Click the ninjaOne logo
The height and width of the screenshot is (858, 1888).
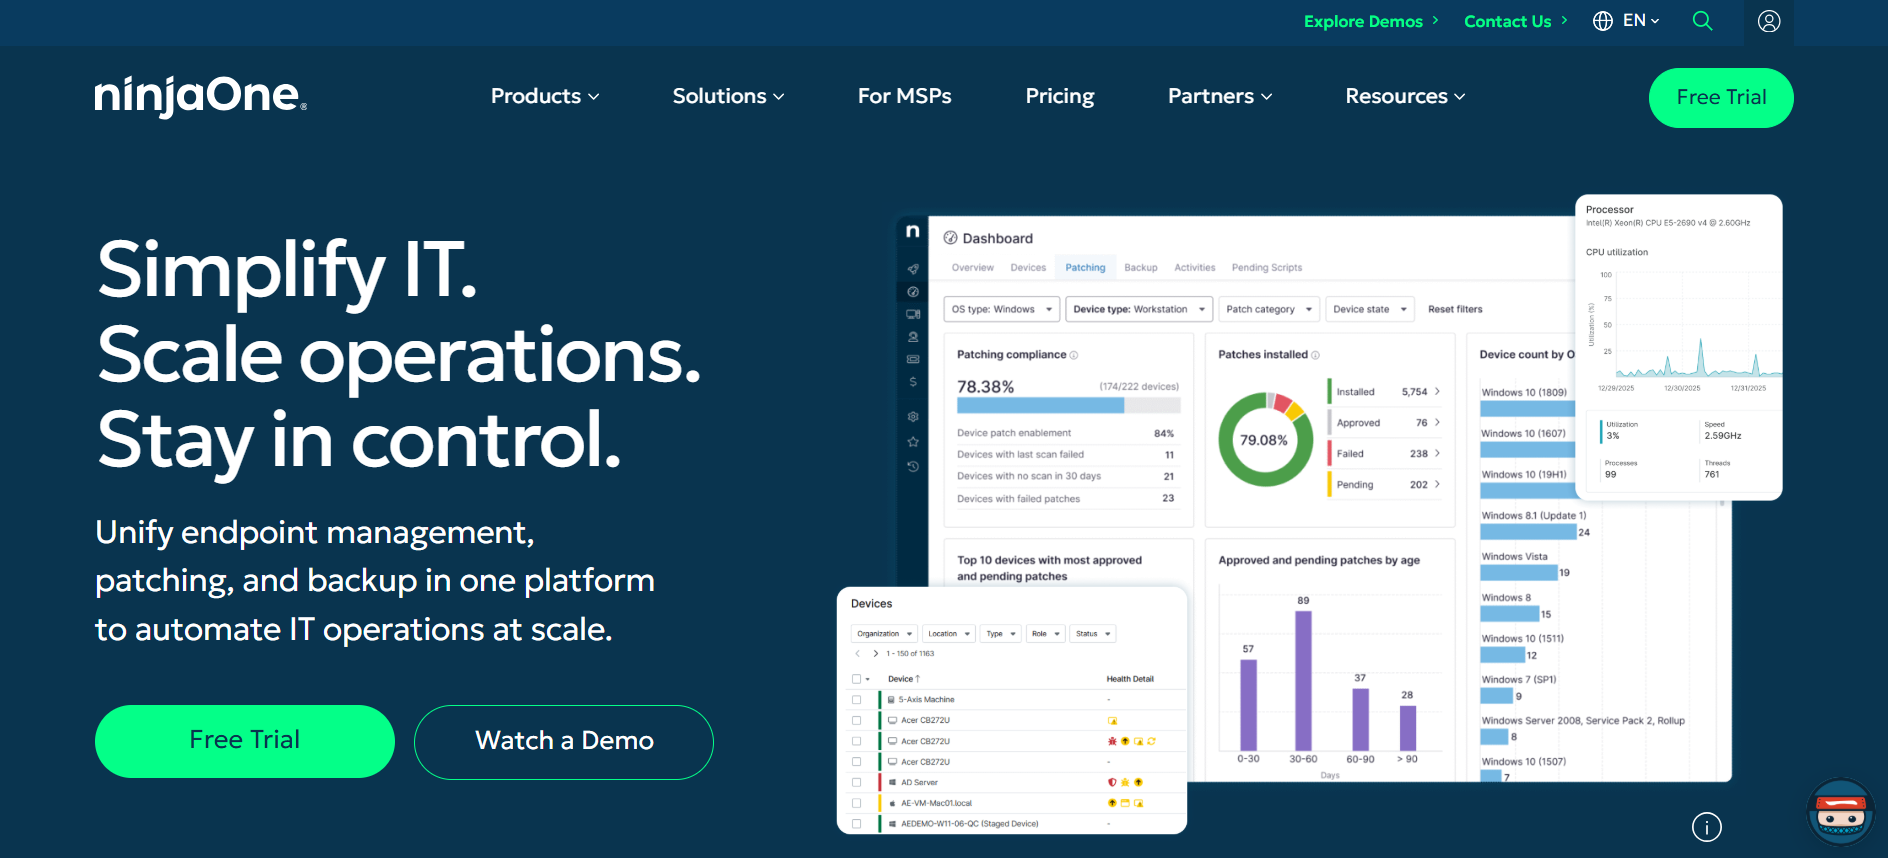[x=200, y=96]
